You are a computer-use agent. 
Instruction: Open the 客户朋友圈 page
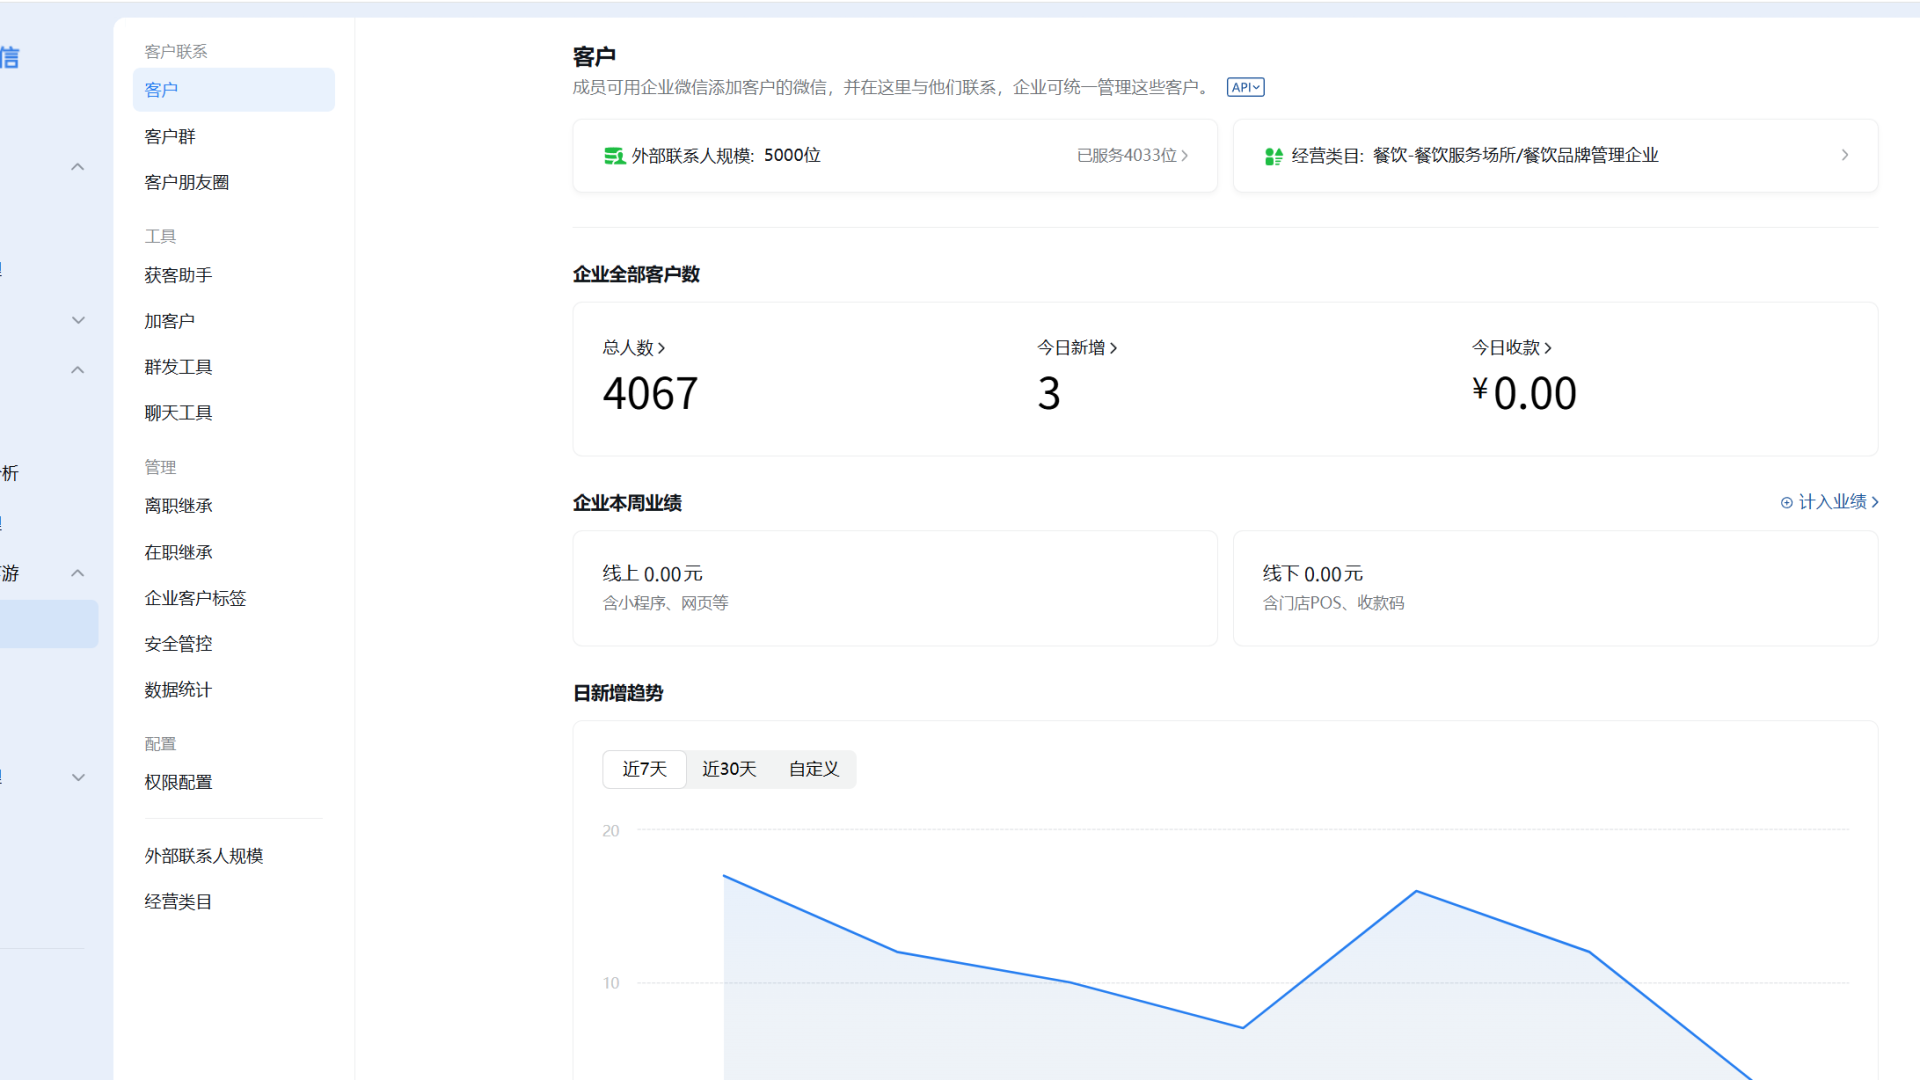pyautogui.click(x=187, y=181)
